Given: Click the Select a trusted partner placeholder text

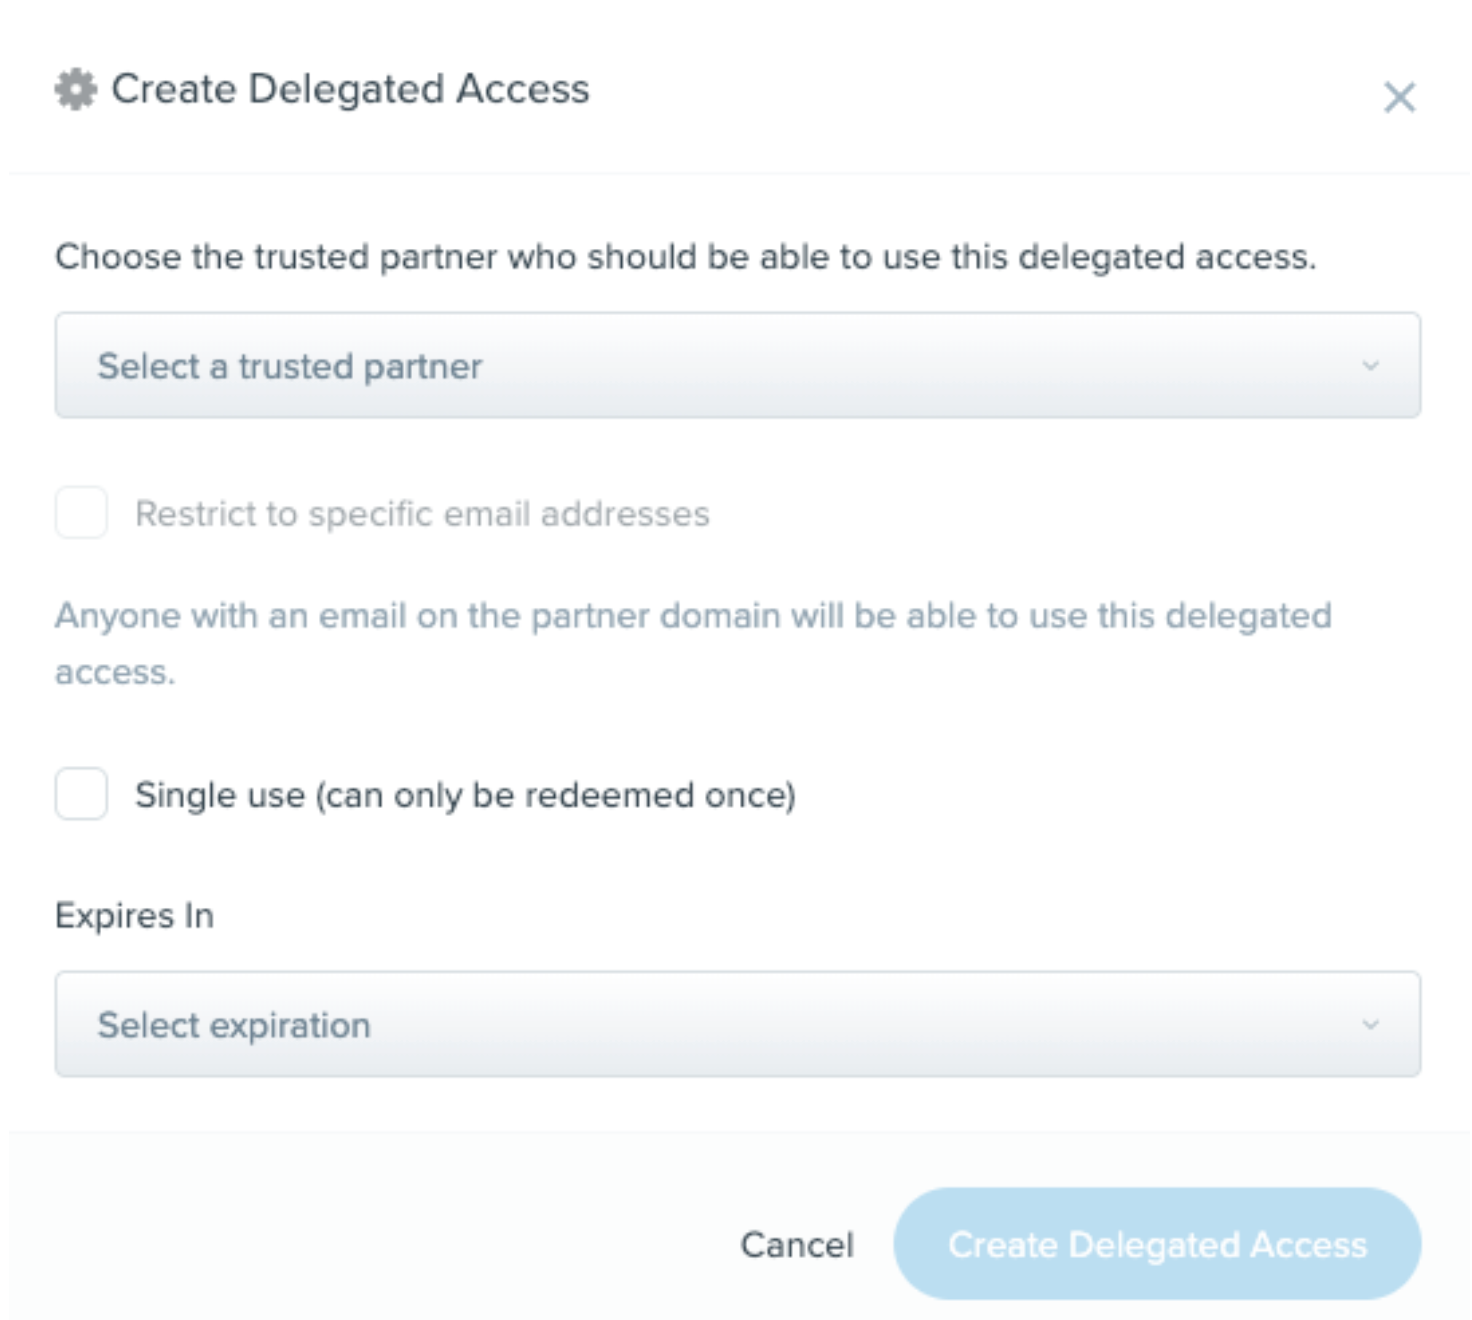Looking at the screenshot, I should (289, 367).
